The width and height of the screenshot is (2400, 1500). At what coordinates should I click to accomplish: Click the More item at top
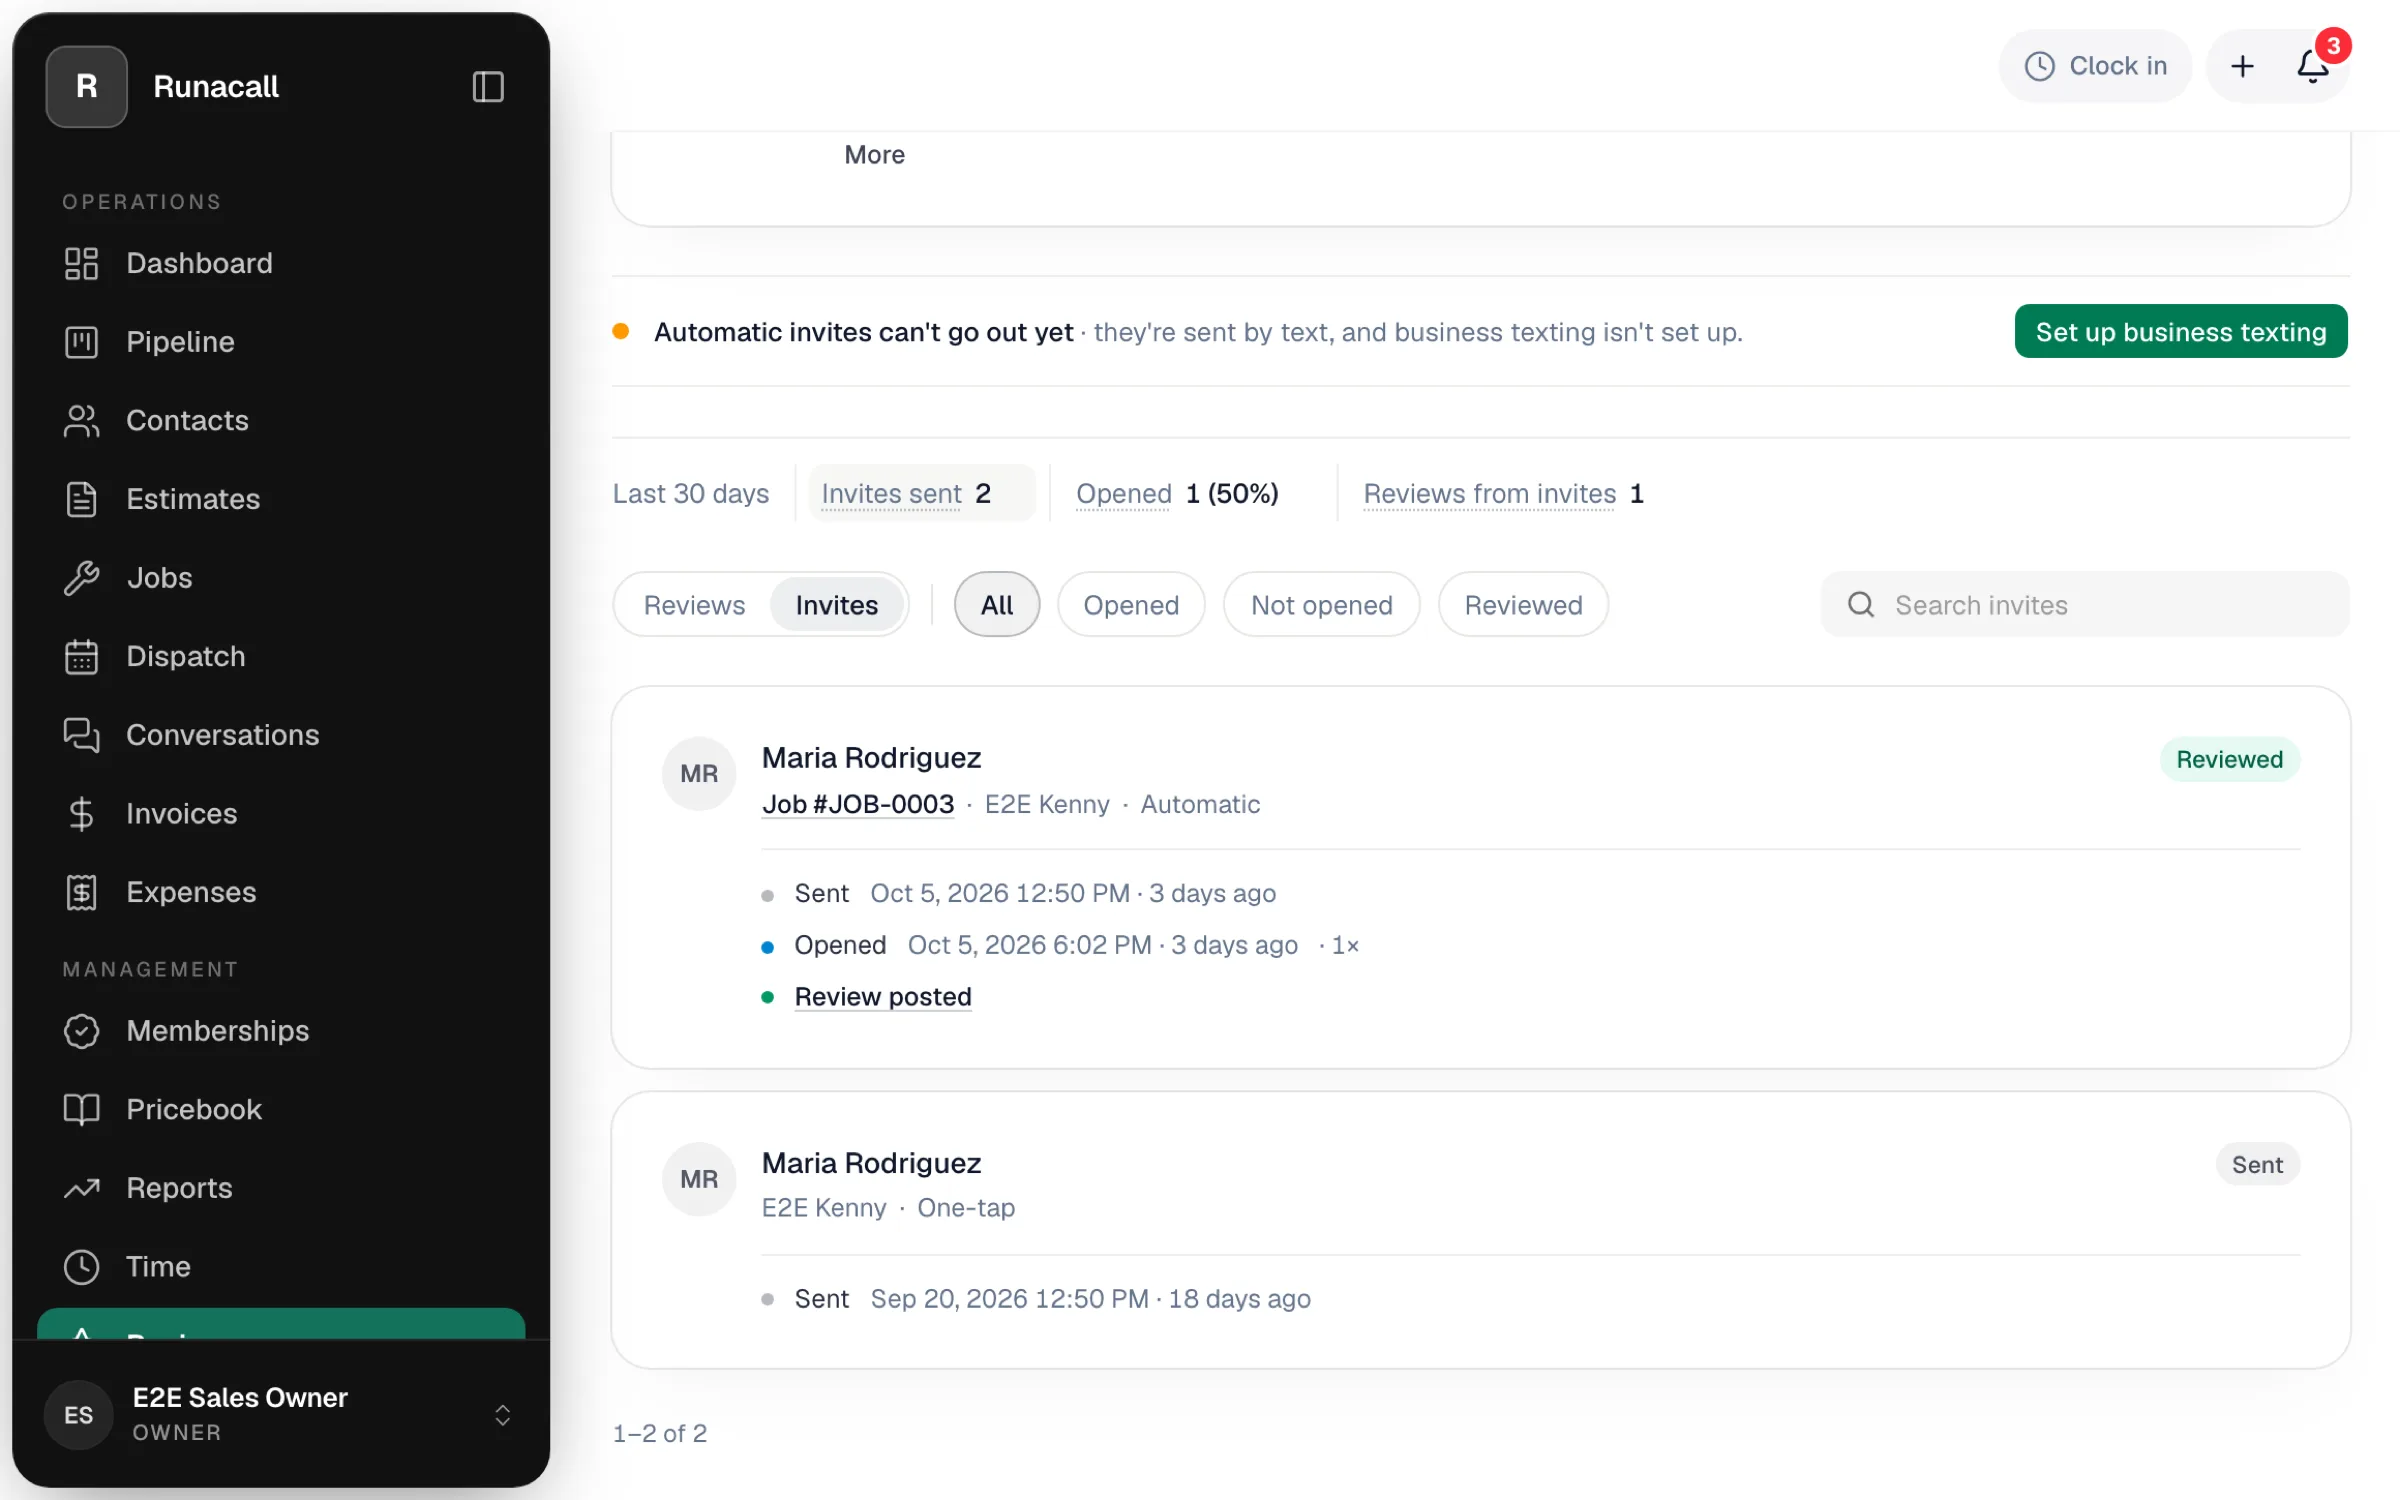tap(874, 155)
